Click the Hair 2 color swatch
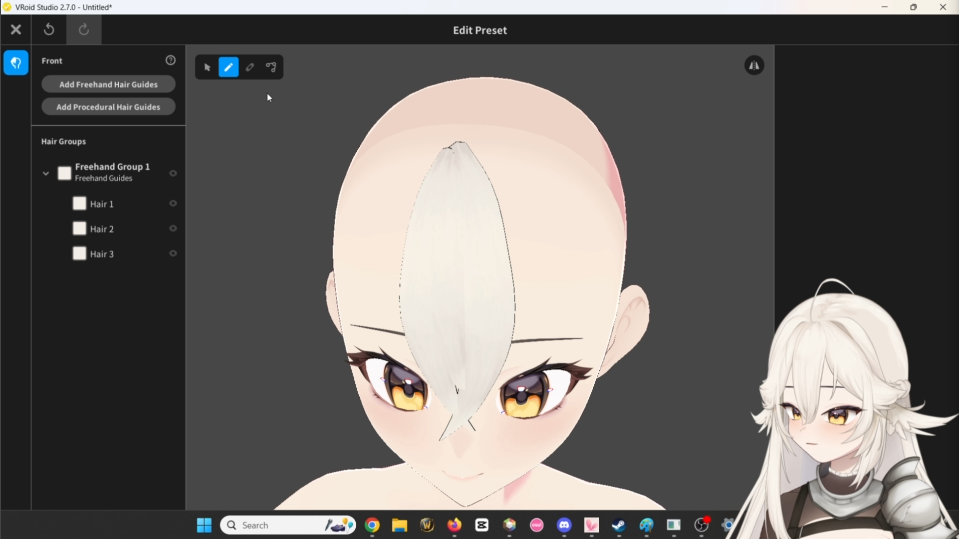Viewport: 959px width, 539px height. pyautogui.click(x=80, y=228)
